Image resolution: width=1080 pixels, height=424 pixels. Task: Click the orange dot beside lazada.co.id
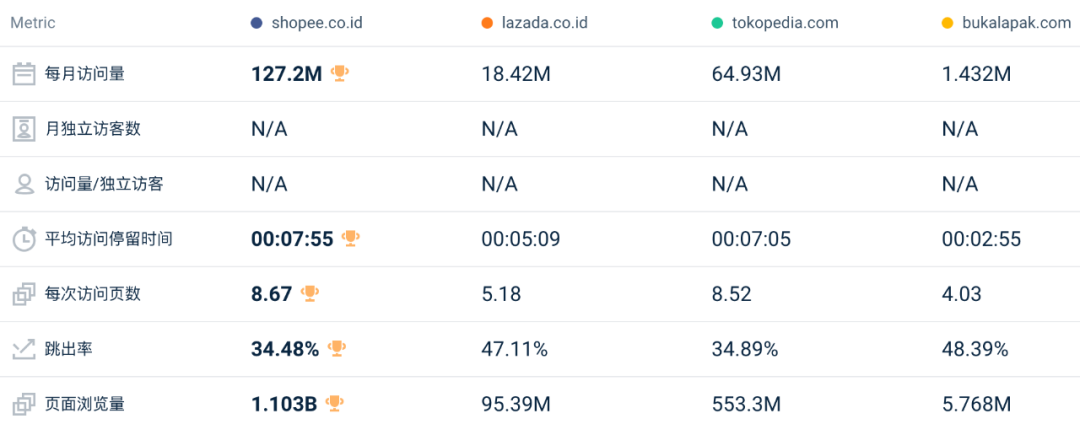coord(487,23)
